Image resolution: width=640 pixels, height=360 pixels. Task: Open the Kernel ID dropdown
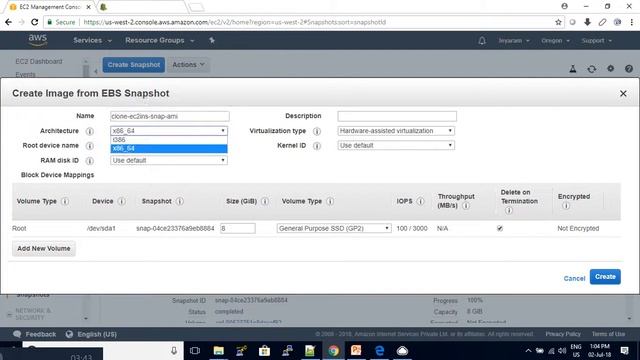[396, 145]
